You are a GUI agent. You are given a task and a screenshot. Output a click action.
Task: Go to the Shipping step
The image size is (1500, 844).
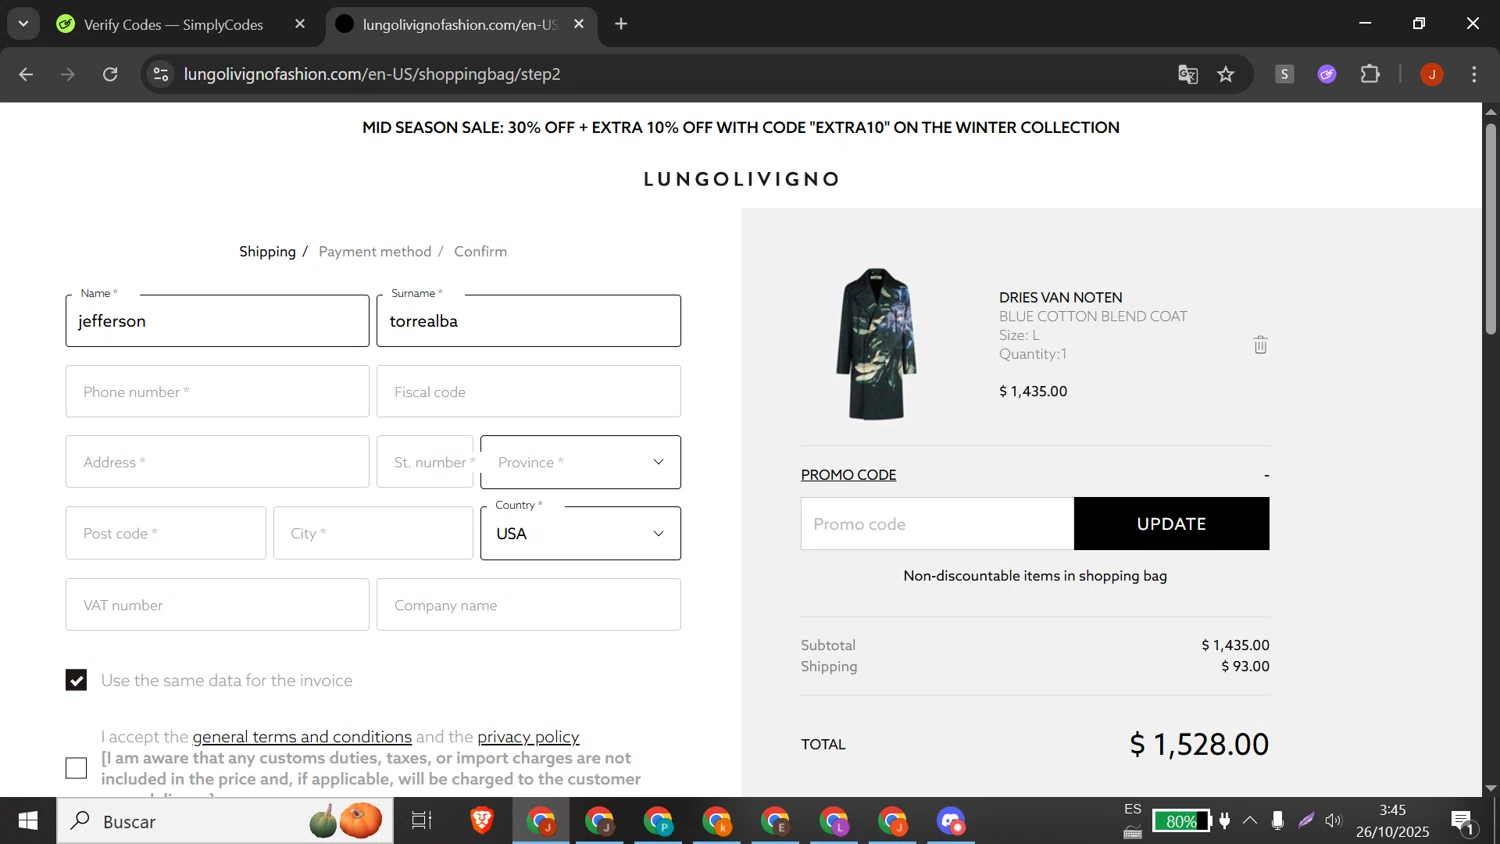267,251
